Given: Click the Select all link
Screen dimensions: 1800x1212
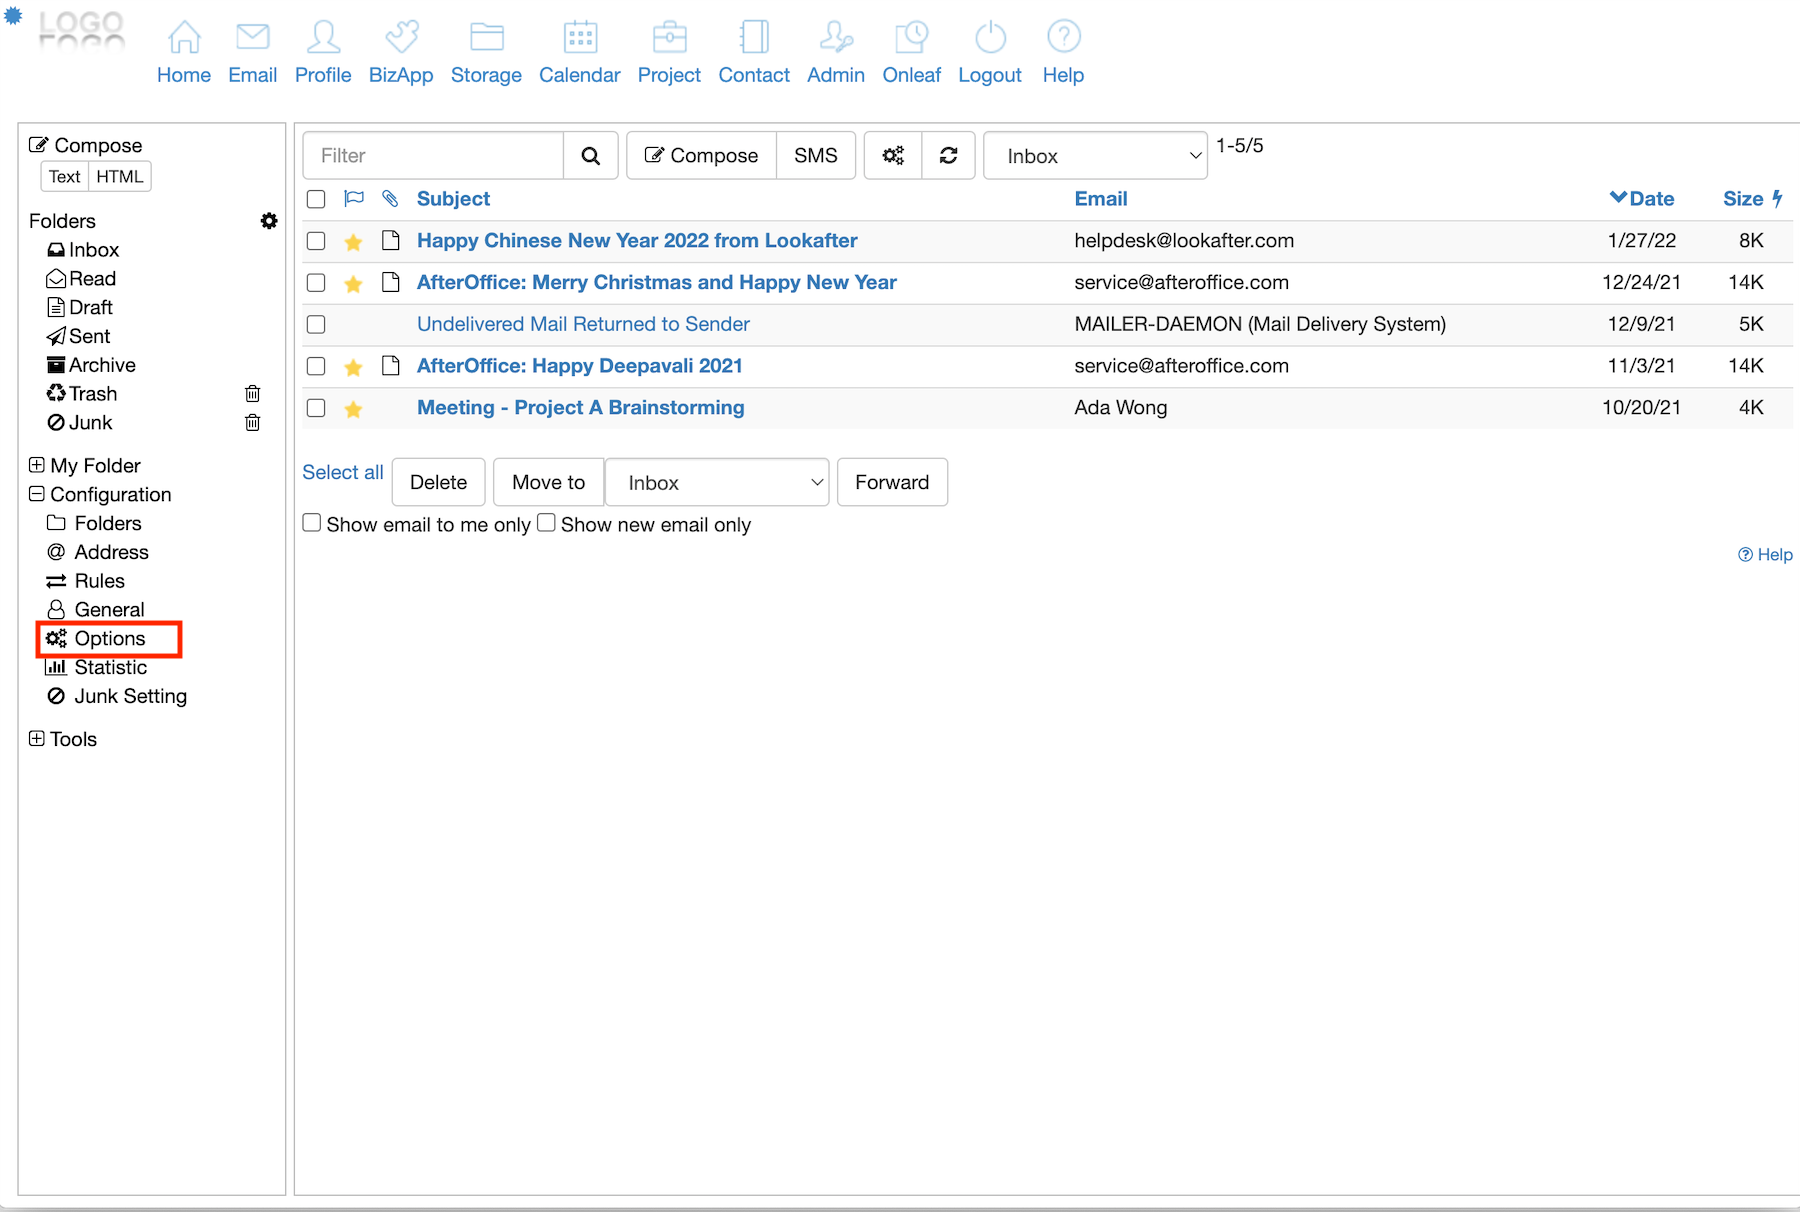Looking at the screenshot, I should click(x=343, y=473).
